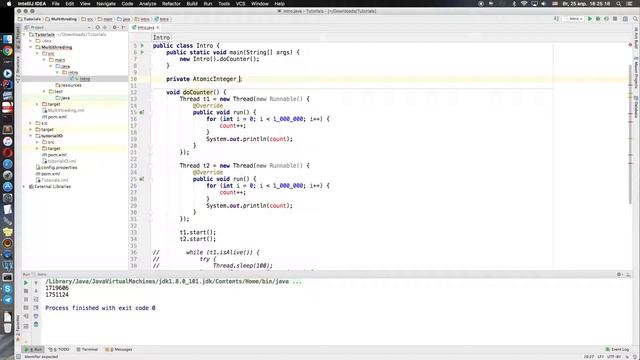Click the Debug icon in the top toolbar
Image resolution: width=640 pixels, height=360 pixels.
click(598, 19)
